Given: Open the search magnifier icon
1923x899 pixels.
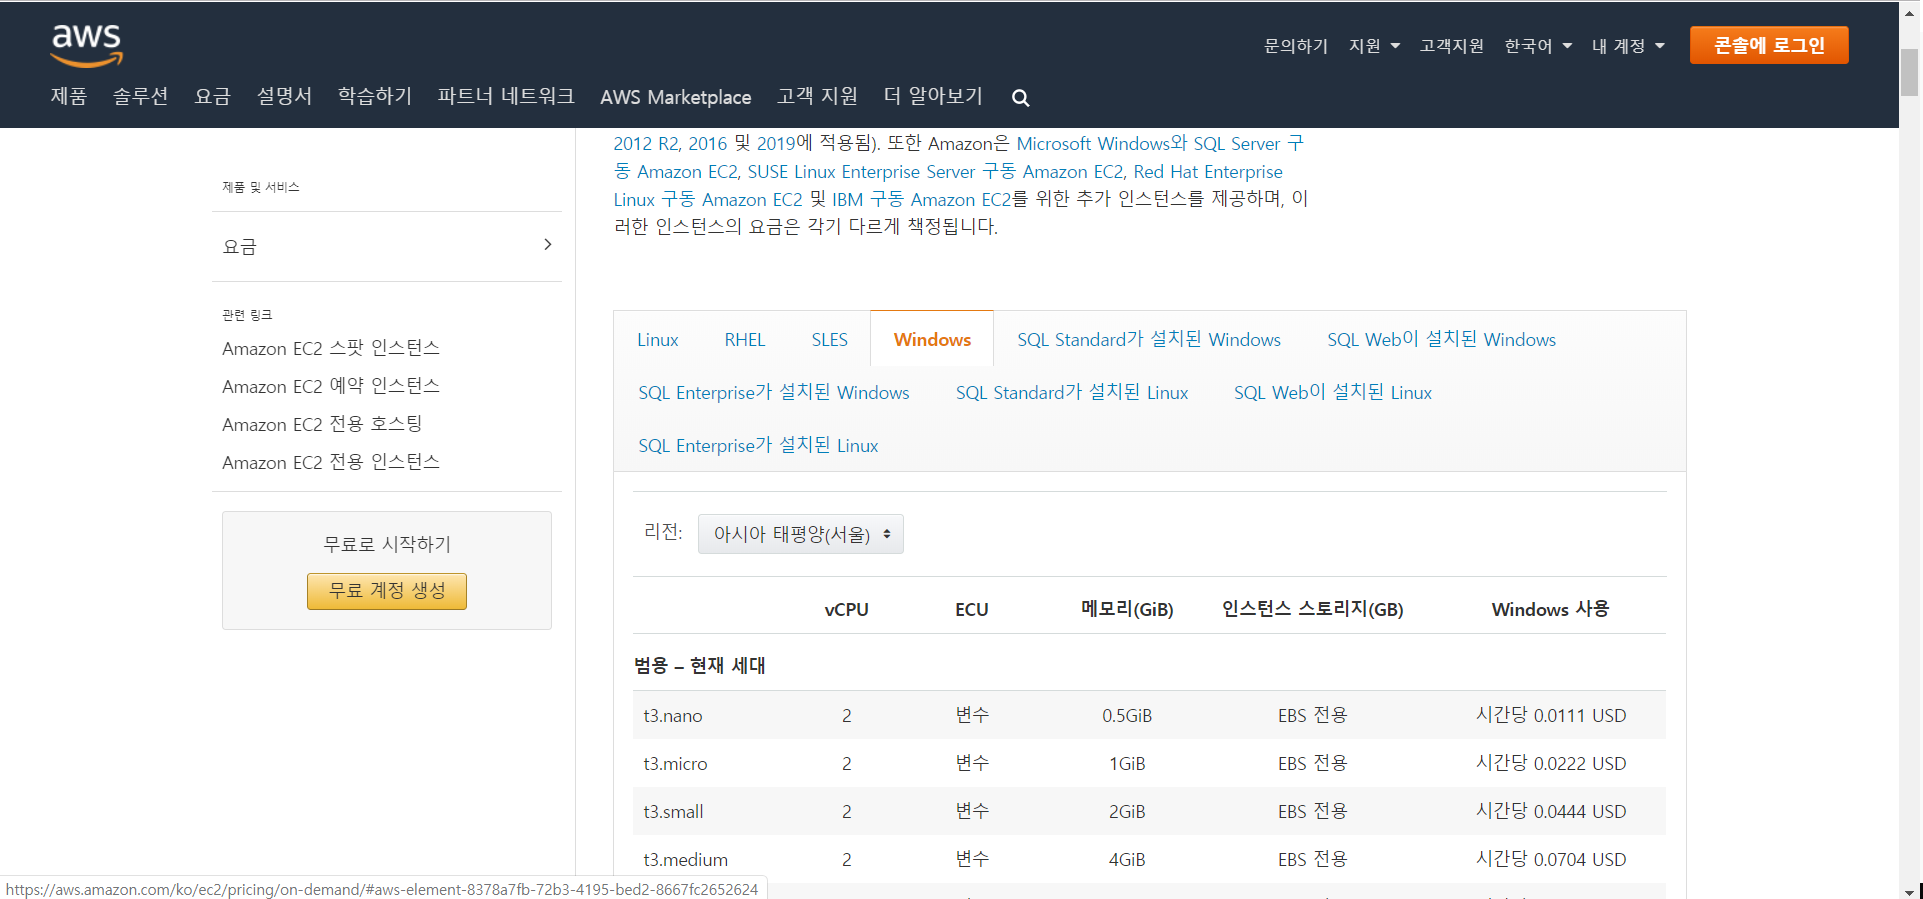Looking at the screenshot, I should tap(1020, 98).
